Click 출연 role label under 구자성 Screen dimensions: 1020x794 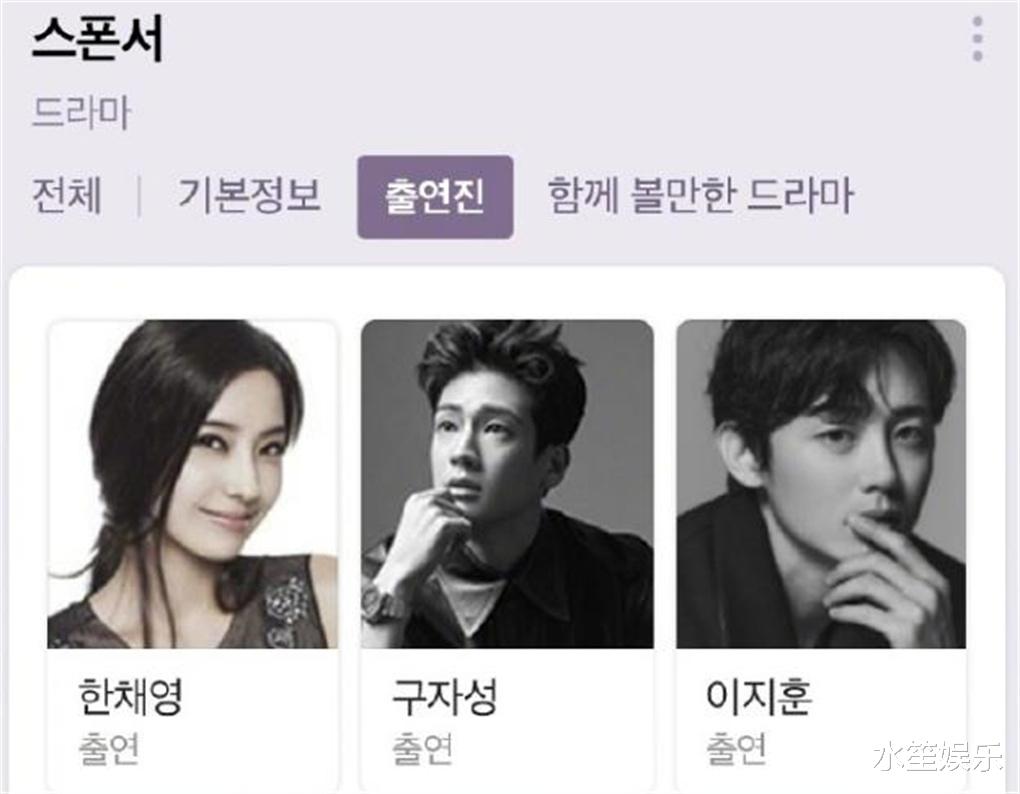point(423,749)
